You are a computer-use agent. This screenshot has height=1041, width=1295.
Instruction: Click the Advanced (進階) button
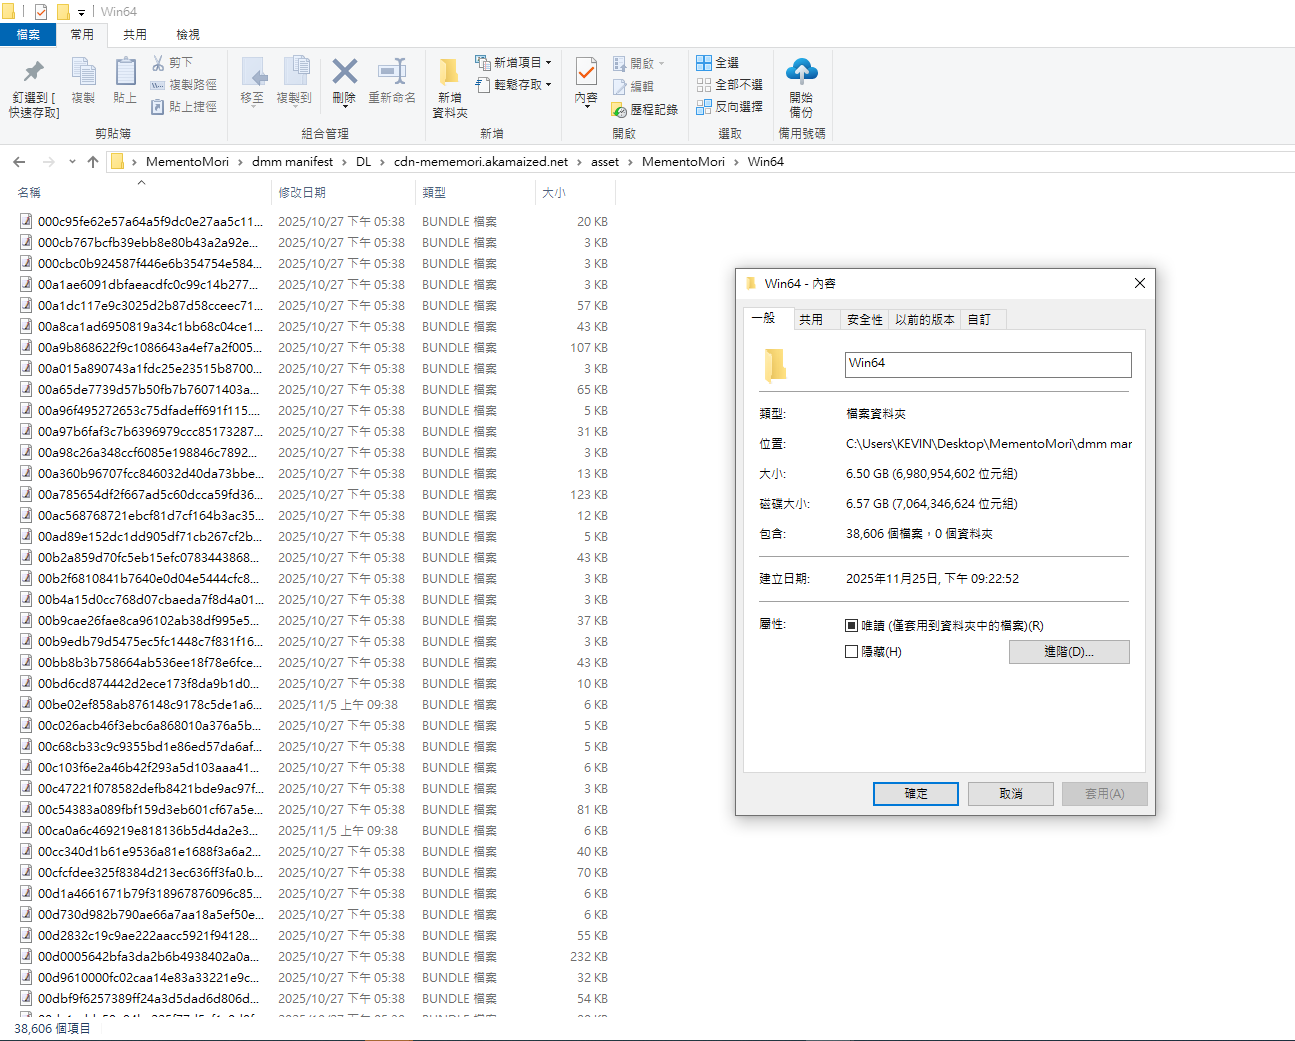(1068, 652)
